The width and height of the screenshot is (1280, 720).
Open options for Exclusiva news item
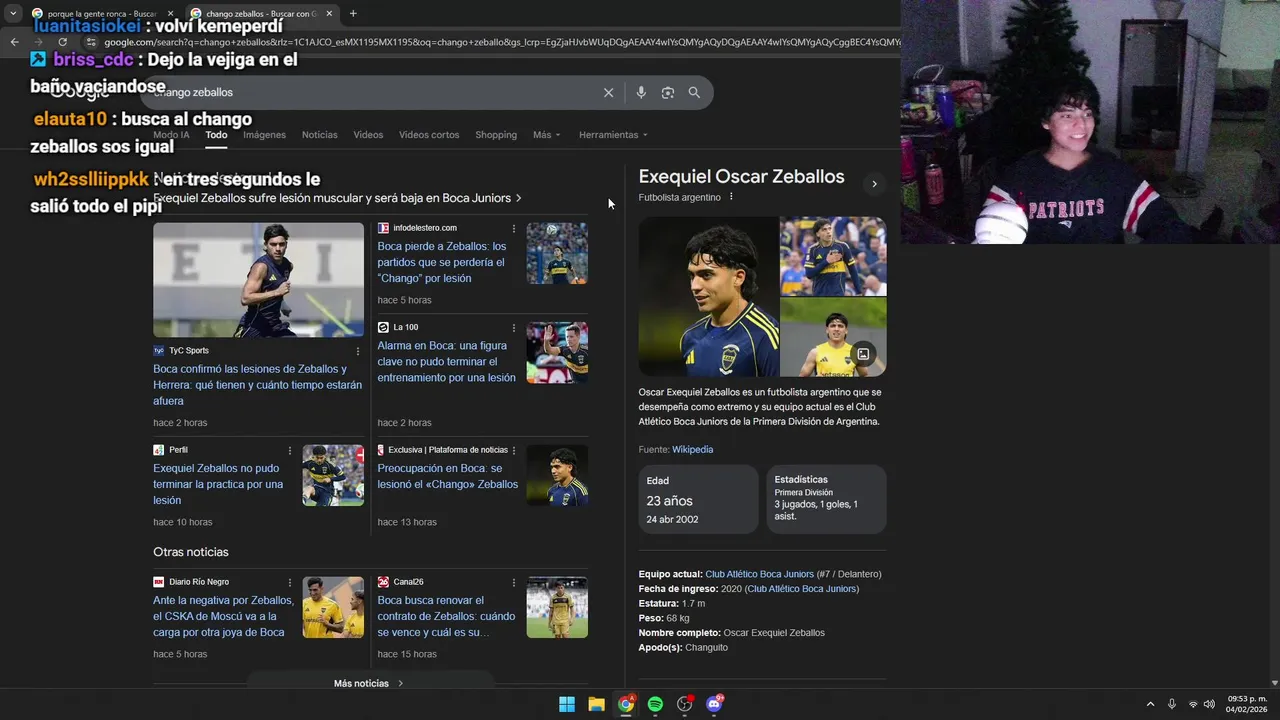(x=514, y=450)
